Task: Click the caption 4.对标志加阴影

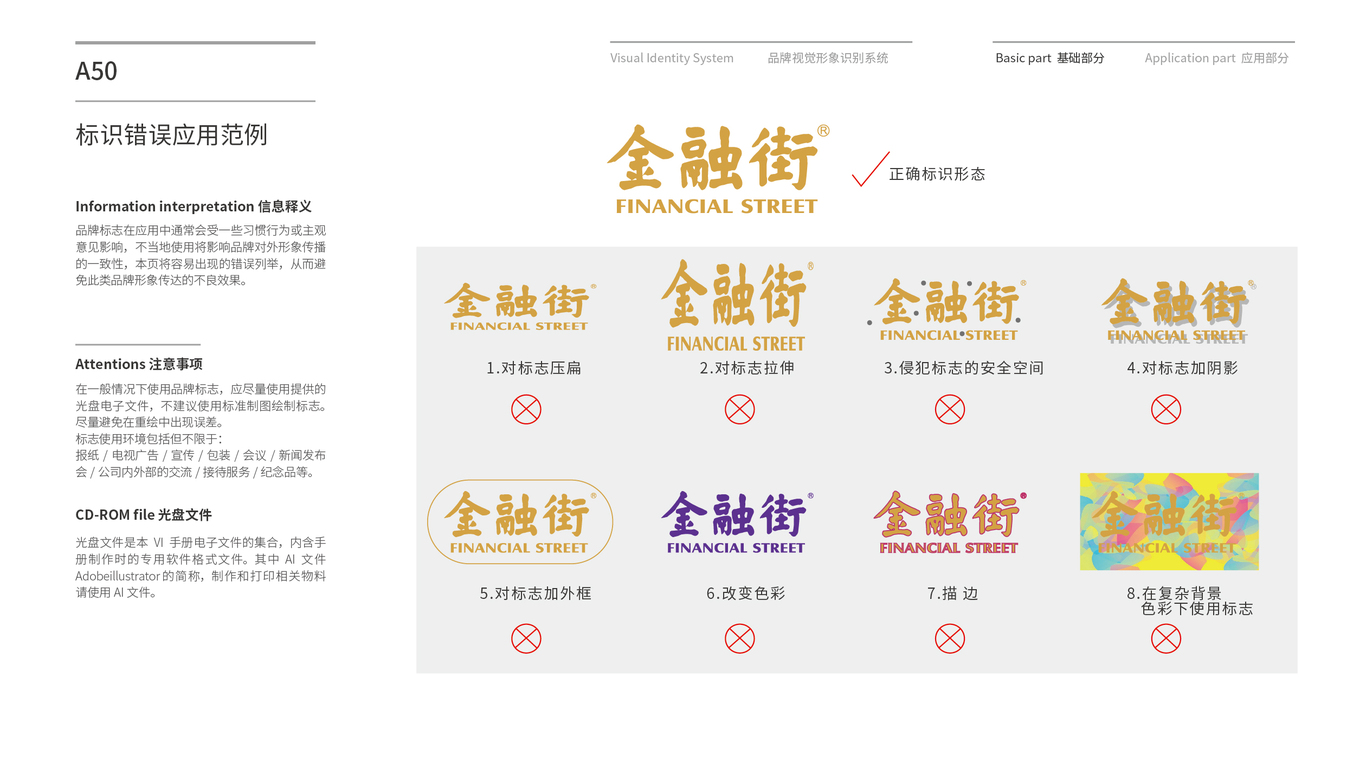Action: (1182, 368)
